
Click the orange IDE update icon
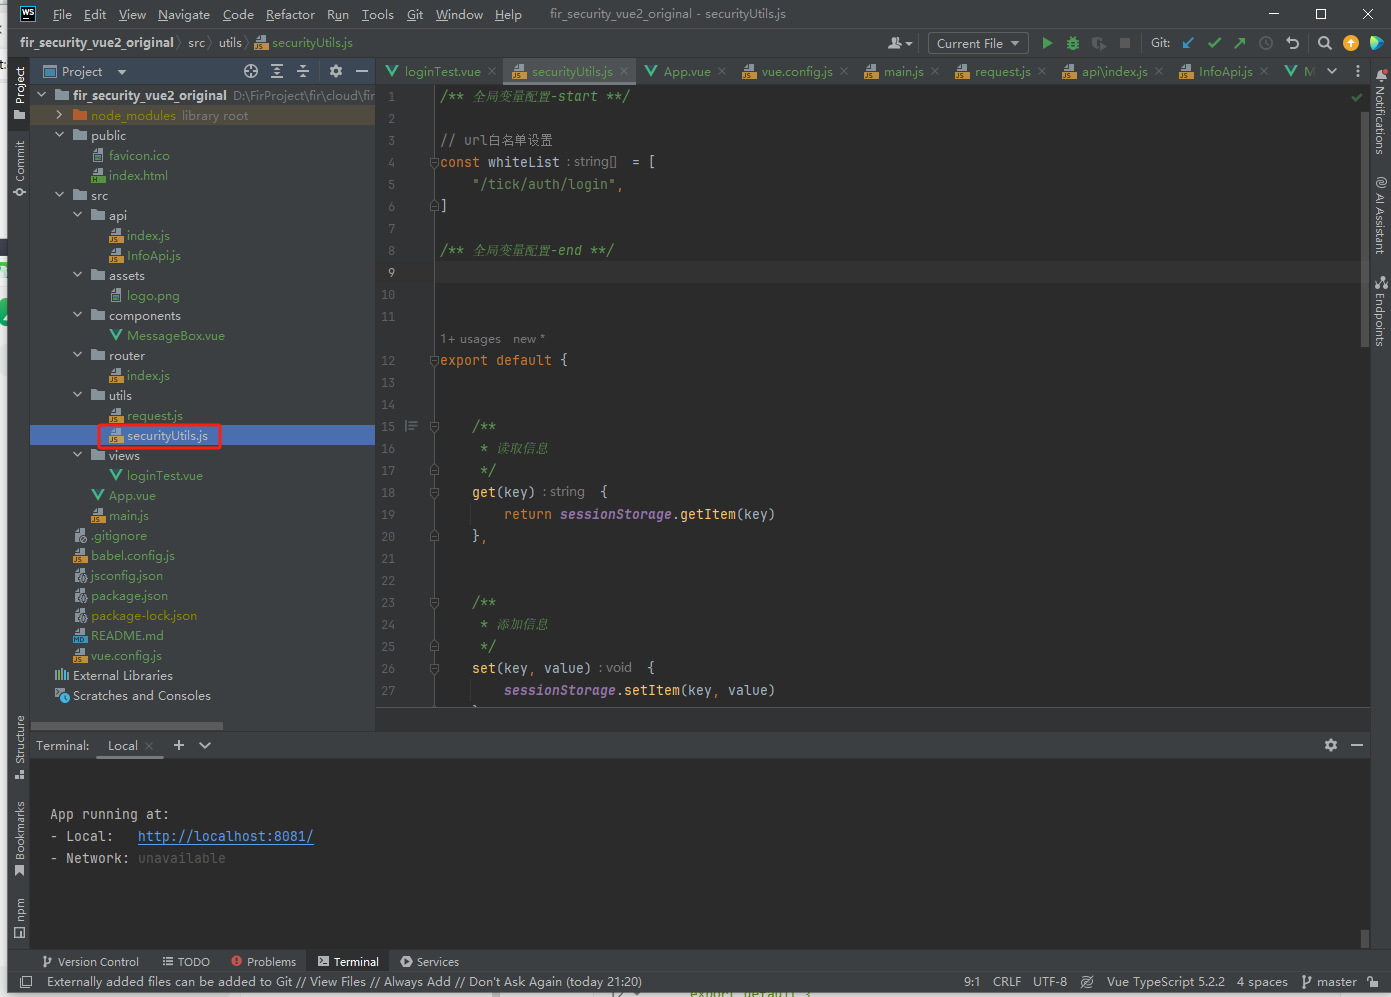click(1351, 43)
